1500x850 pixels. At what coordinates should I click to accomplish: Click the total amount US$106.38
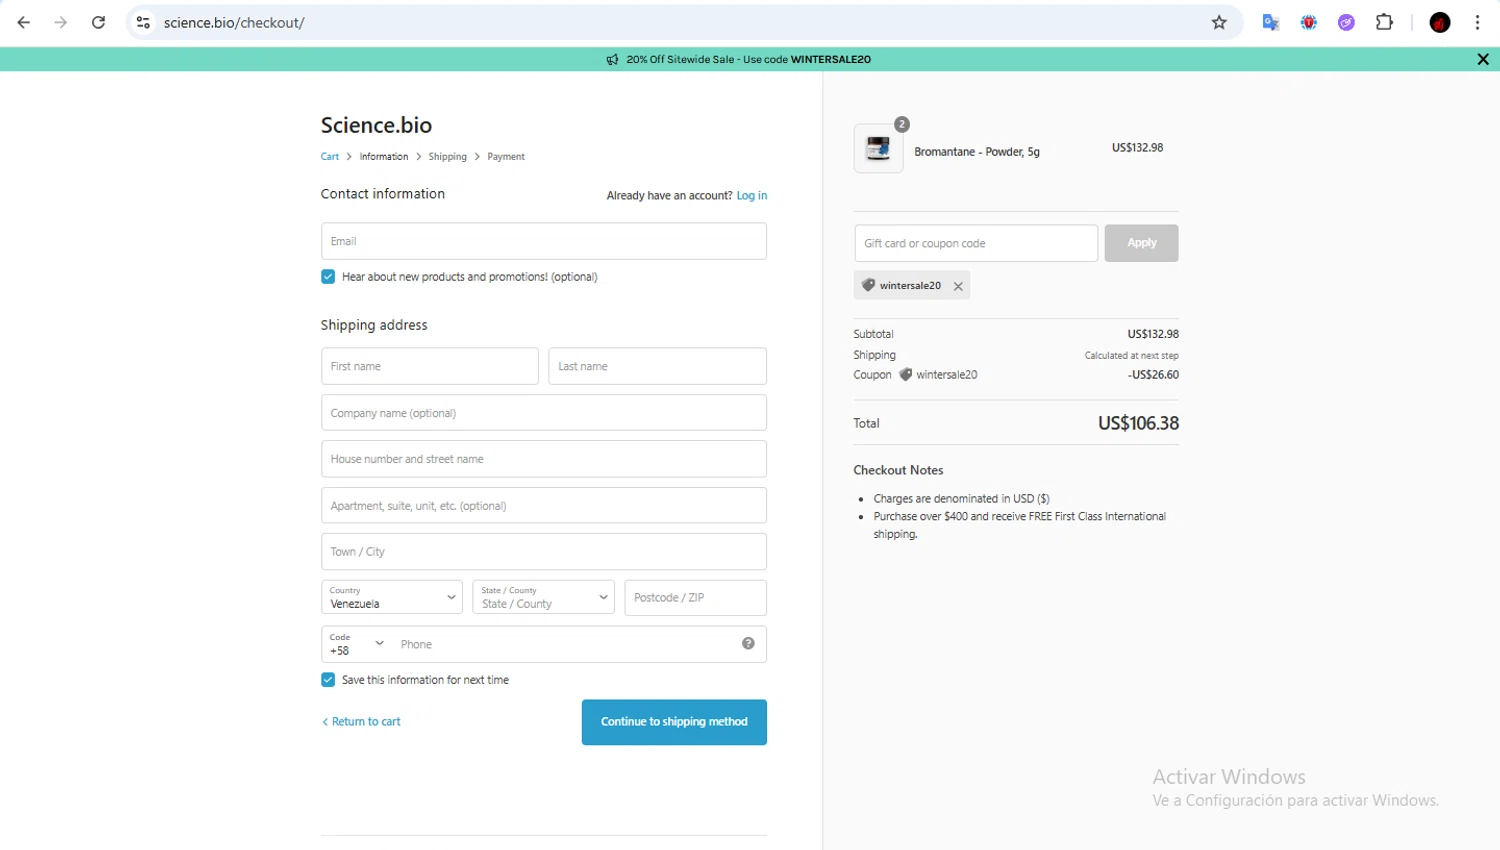click(1138, 423)
